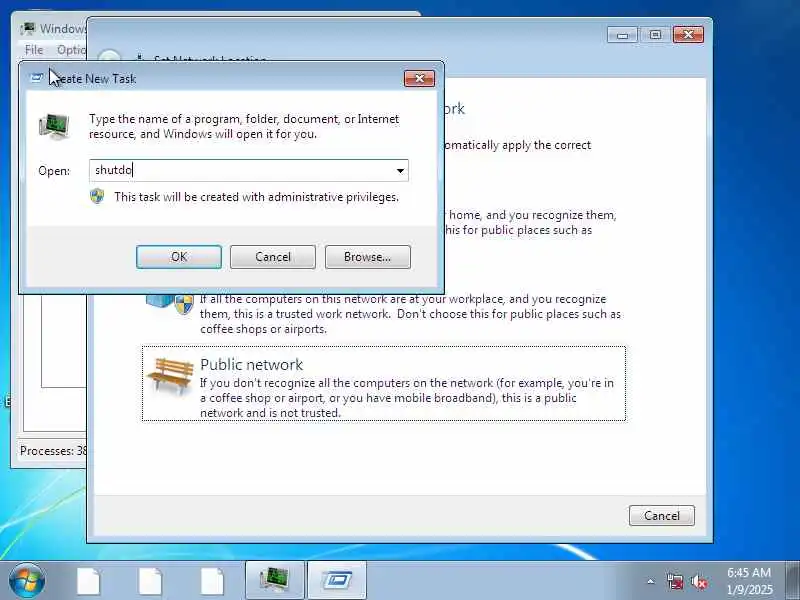Click the network tray icon

pyautogui.click(x=675, y=581)
